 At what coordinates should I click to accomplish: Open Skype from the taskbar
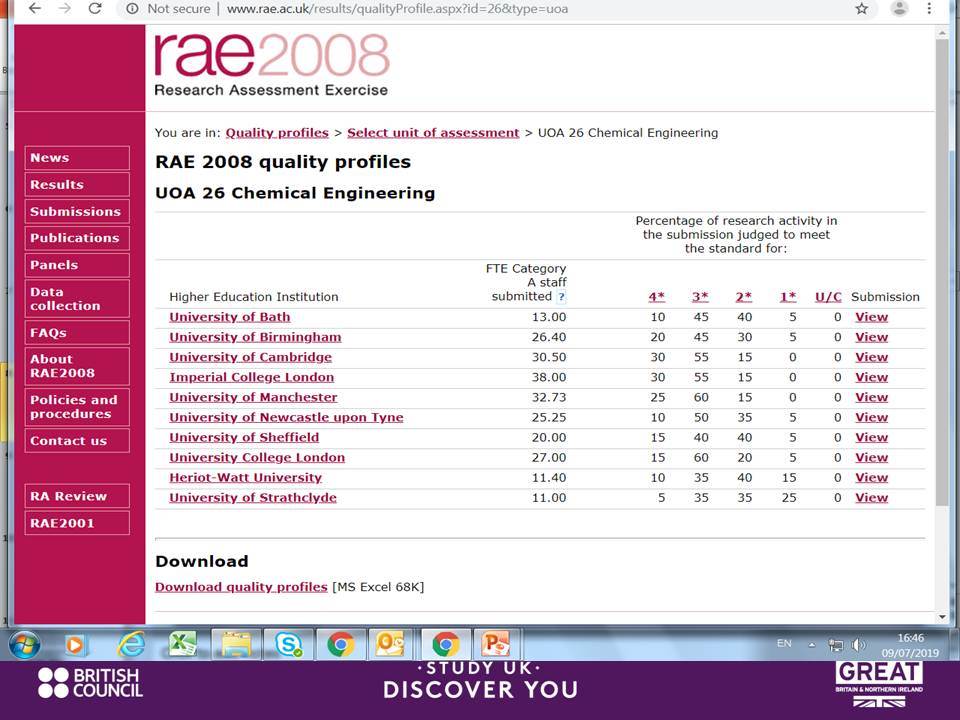[x=288, y=645]
